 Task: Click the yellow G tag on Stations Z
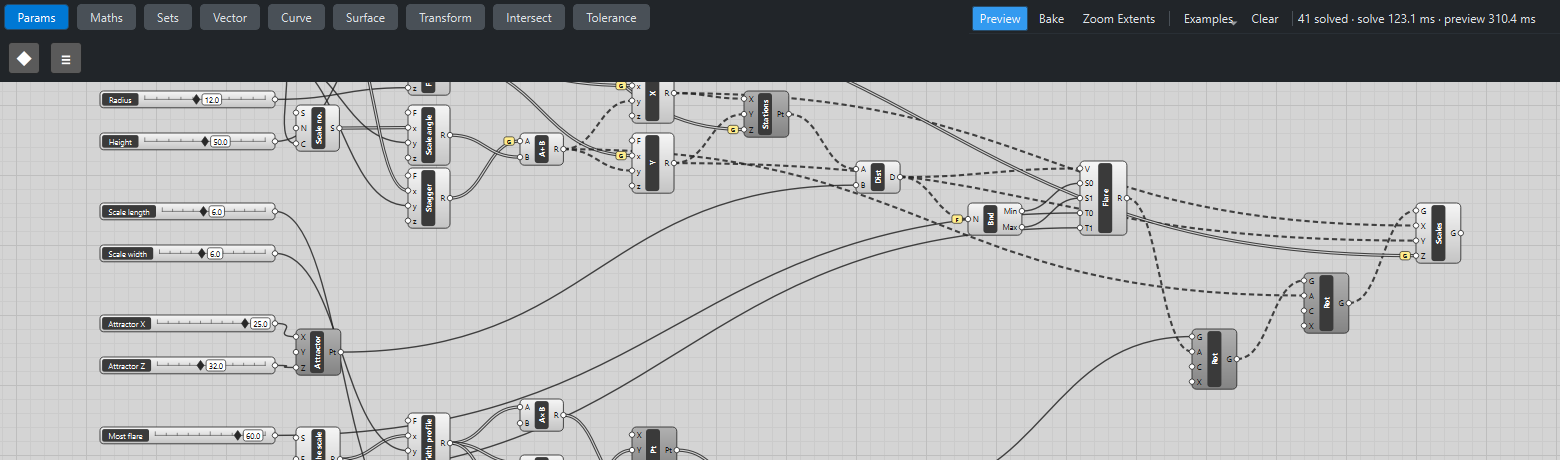tap(733, 130)
